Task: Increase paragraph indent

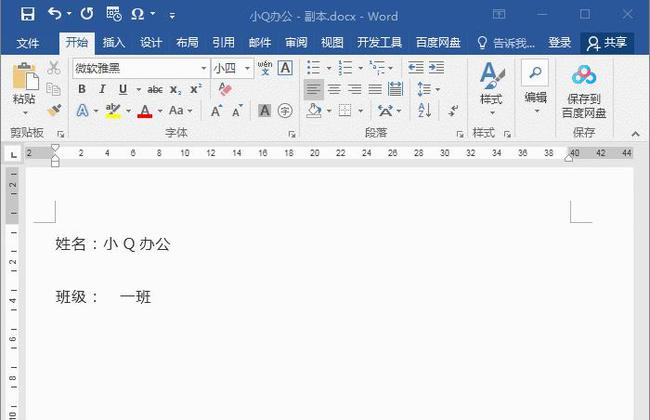Action: (437, 68)
